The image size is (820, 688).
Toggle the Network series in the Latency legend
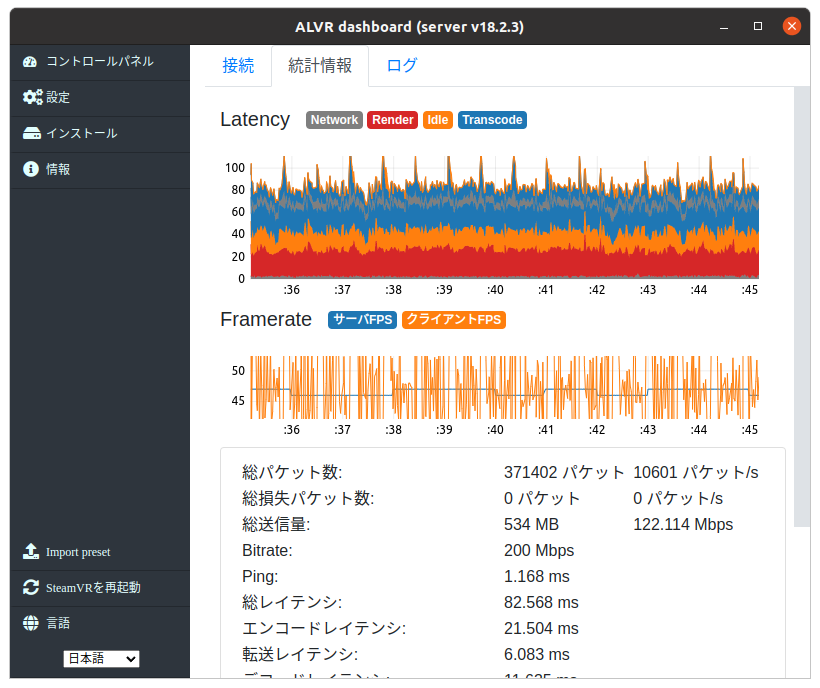pyautogui.click(x=334, y=120)
